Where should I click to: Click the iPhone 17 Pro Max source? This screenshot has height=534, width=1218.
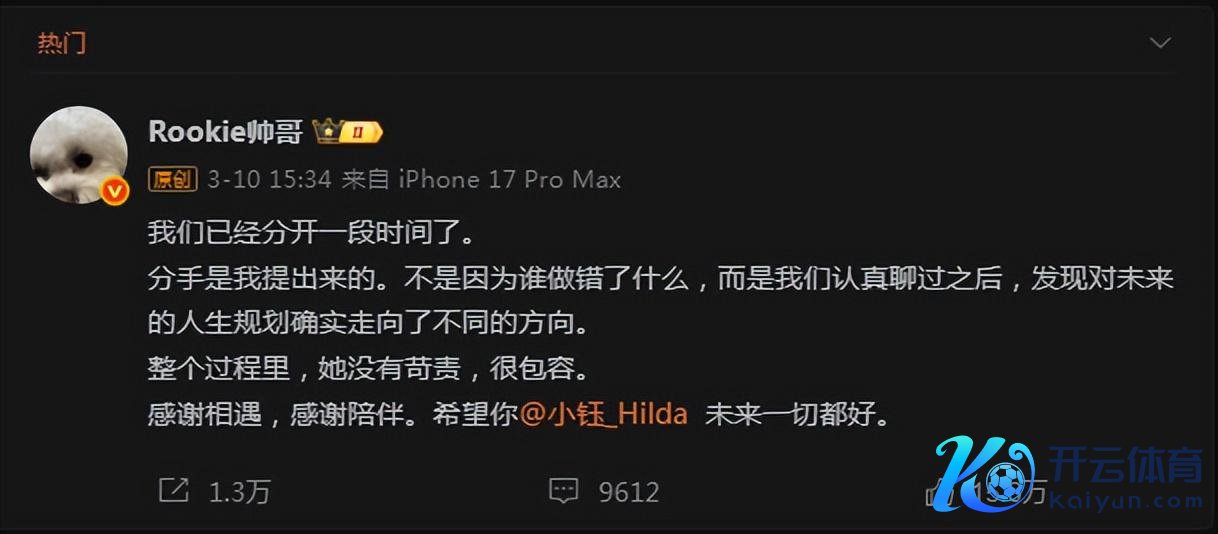coord(510,180)
